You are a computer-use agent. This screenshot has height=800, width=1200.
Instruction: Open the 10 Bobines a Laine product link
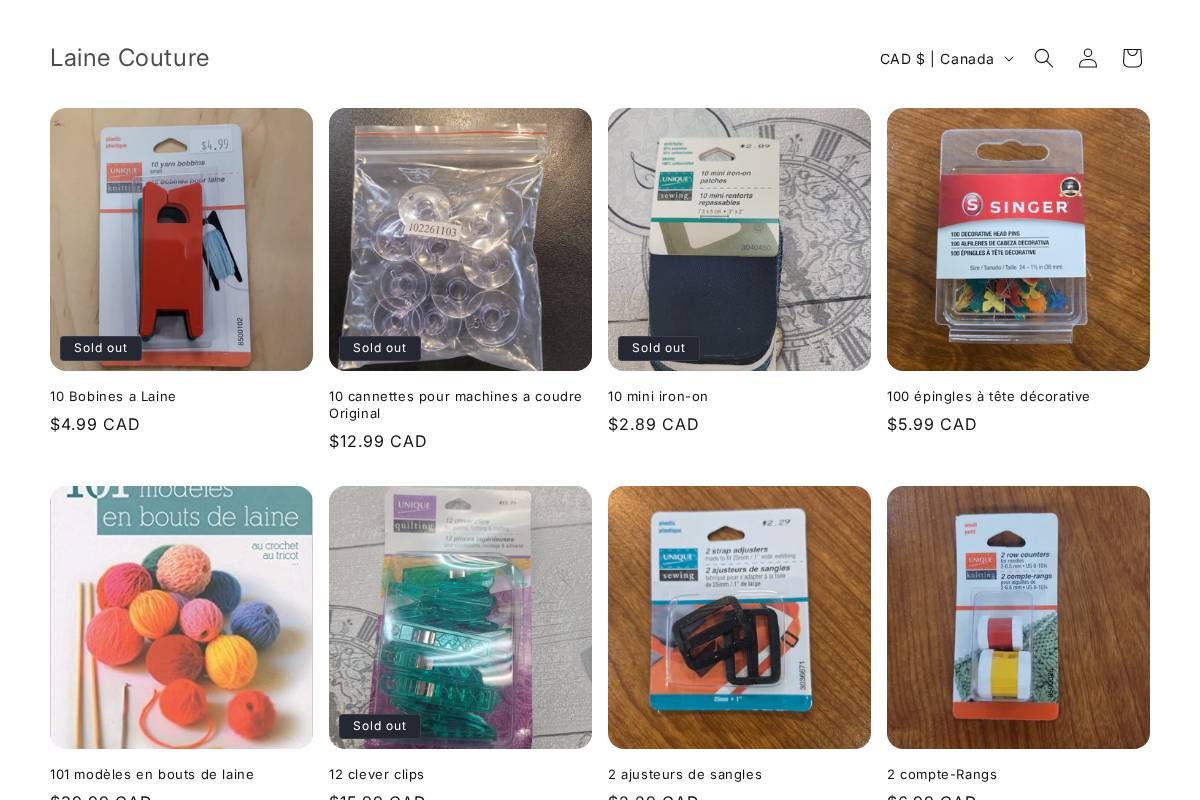tap(113, 397)
